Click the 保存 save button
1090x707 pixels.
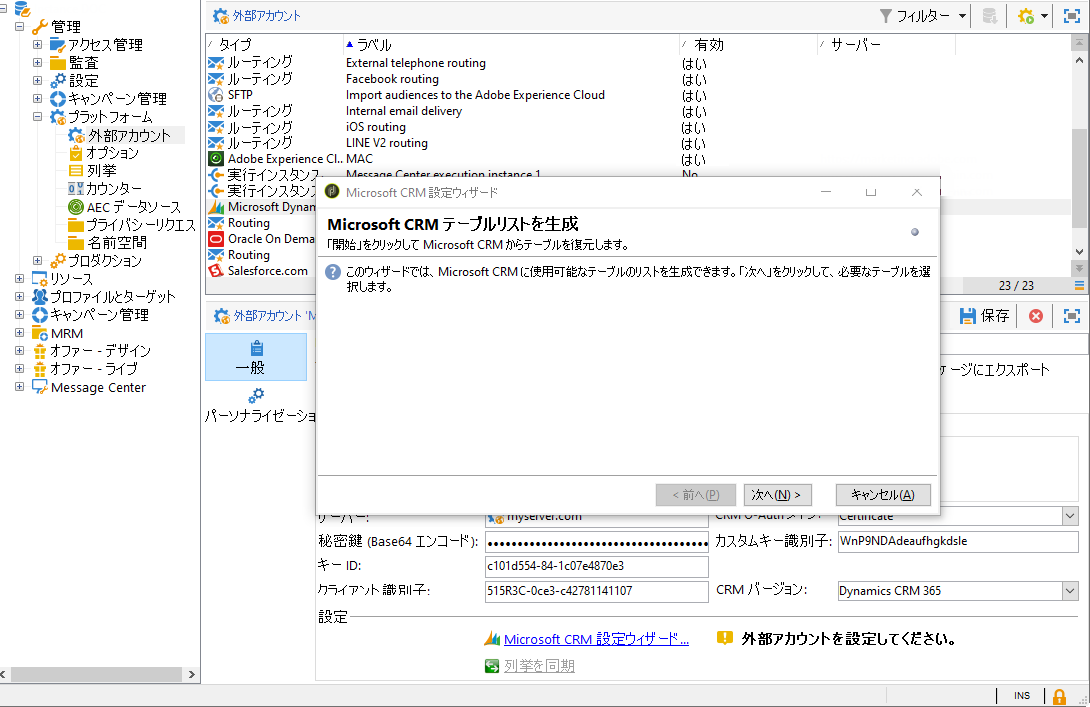coord(984,316)
